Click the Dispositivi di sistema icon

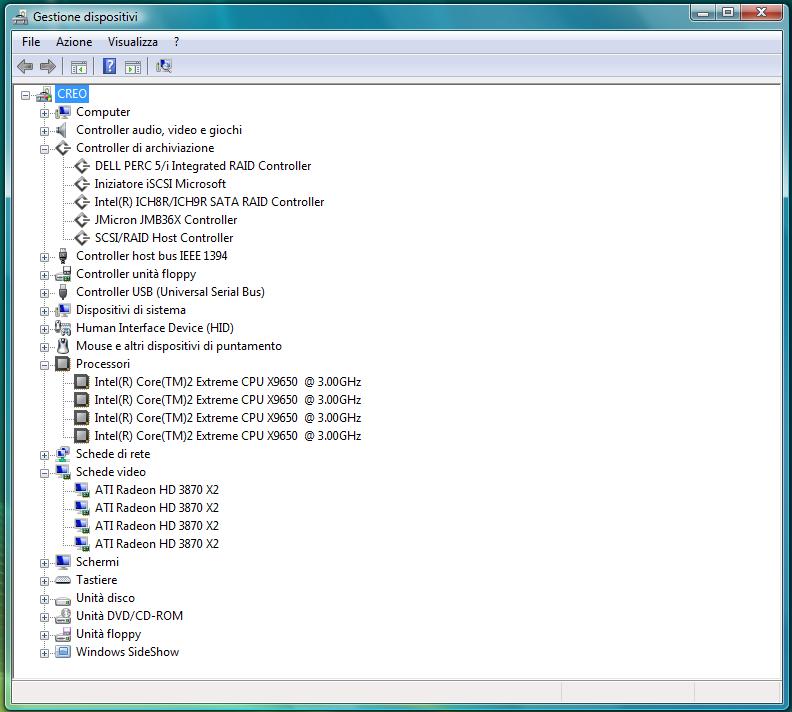pos(63,310)
